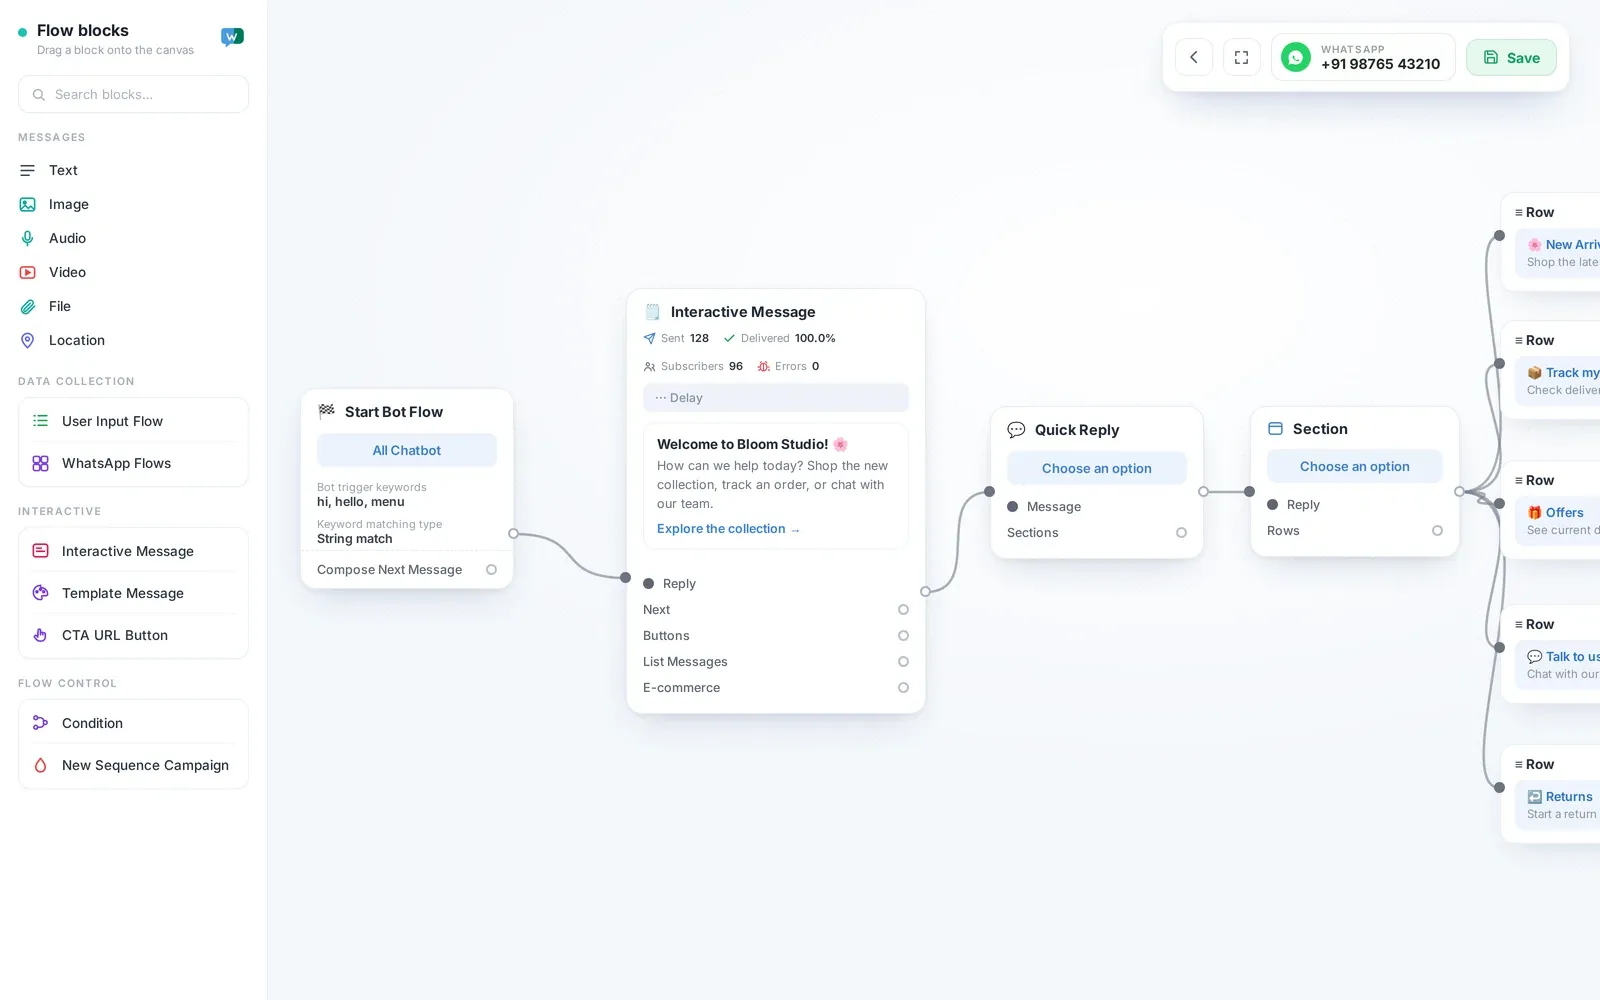Toggle fullscreen canvas view
The width and height of the screenshot is (1600, 1000).
click(x=1242, y=57)
